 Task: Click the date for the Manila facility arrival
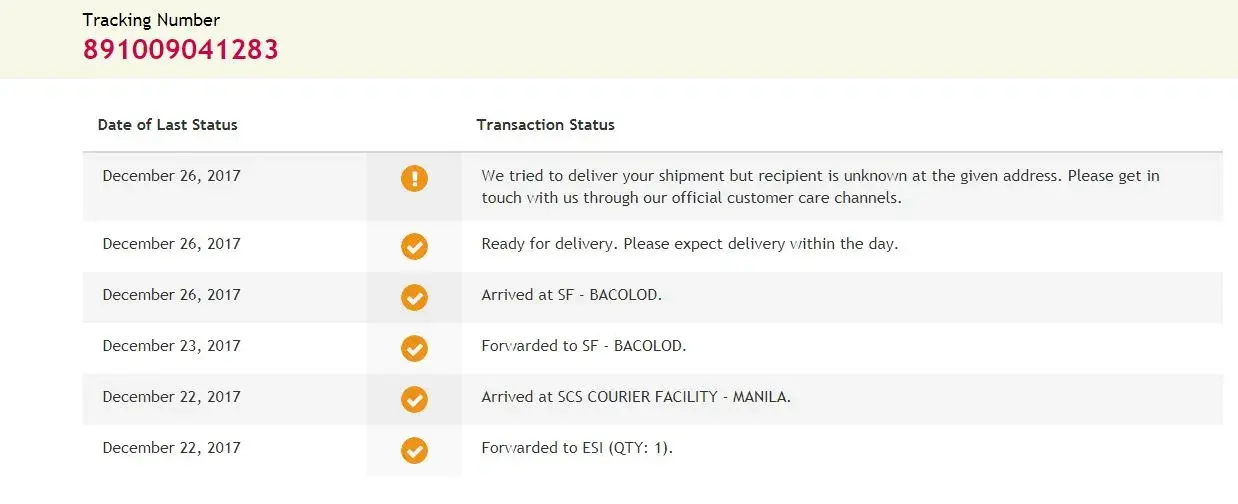pos(171,397)
